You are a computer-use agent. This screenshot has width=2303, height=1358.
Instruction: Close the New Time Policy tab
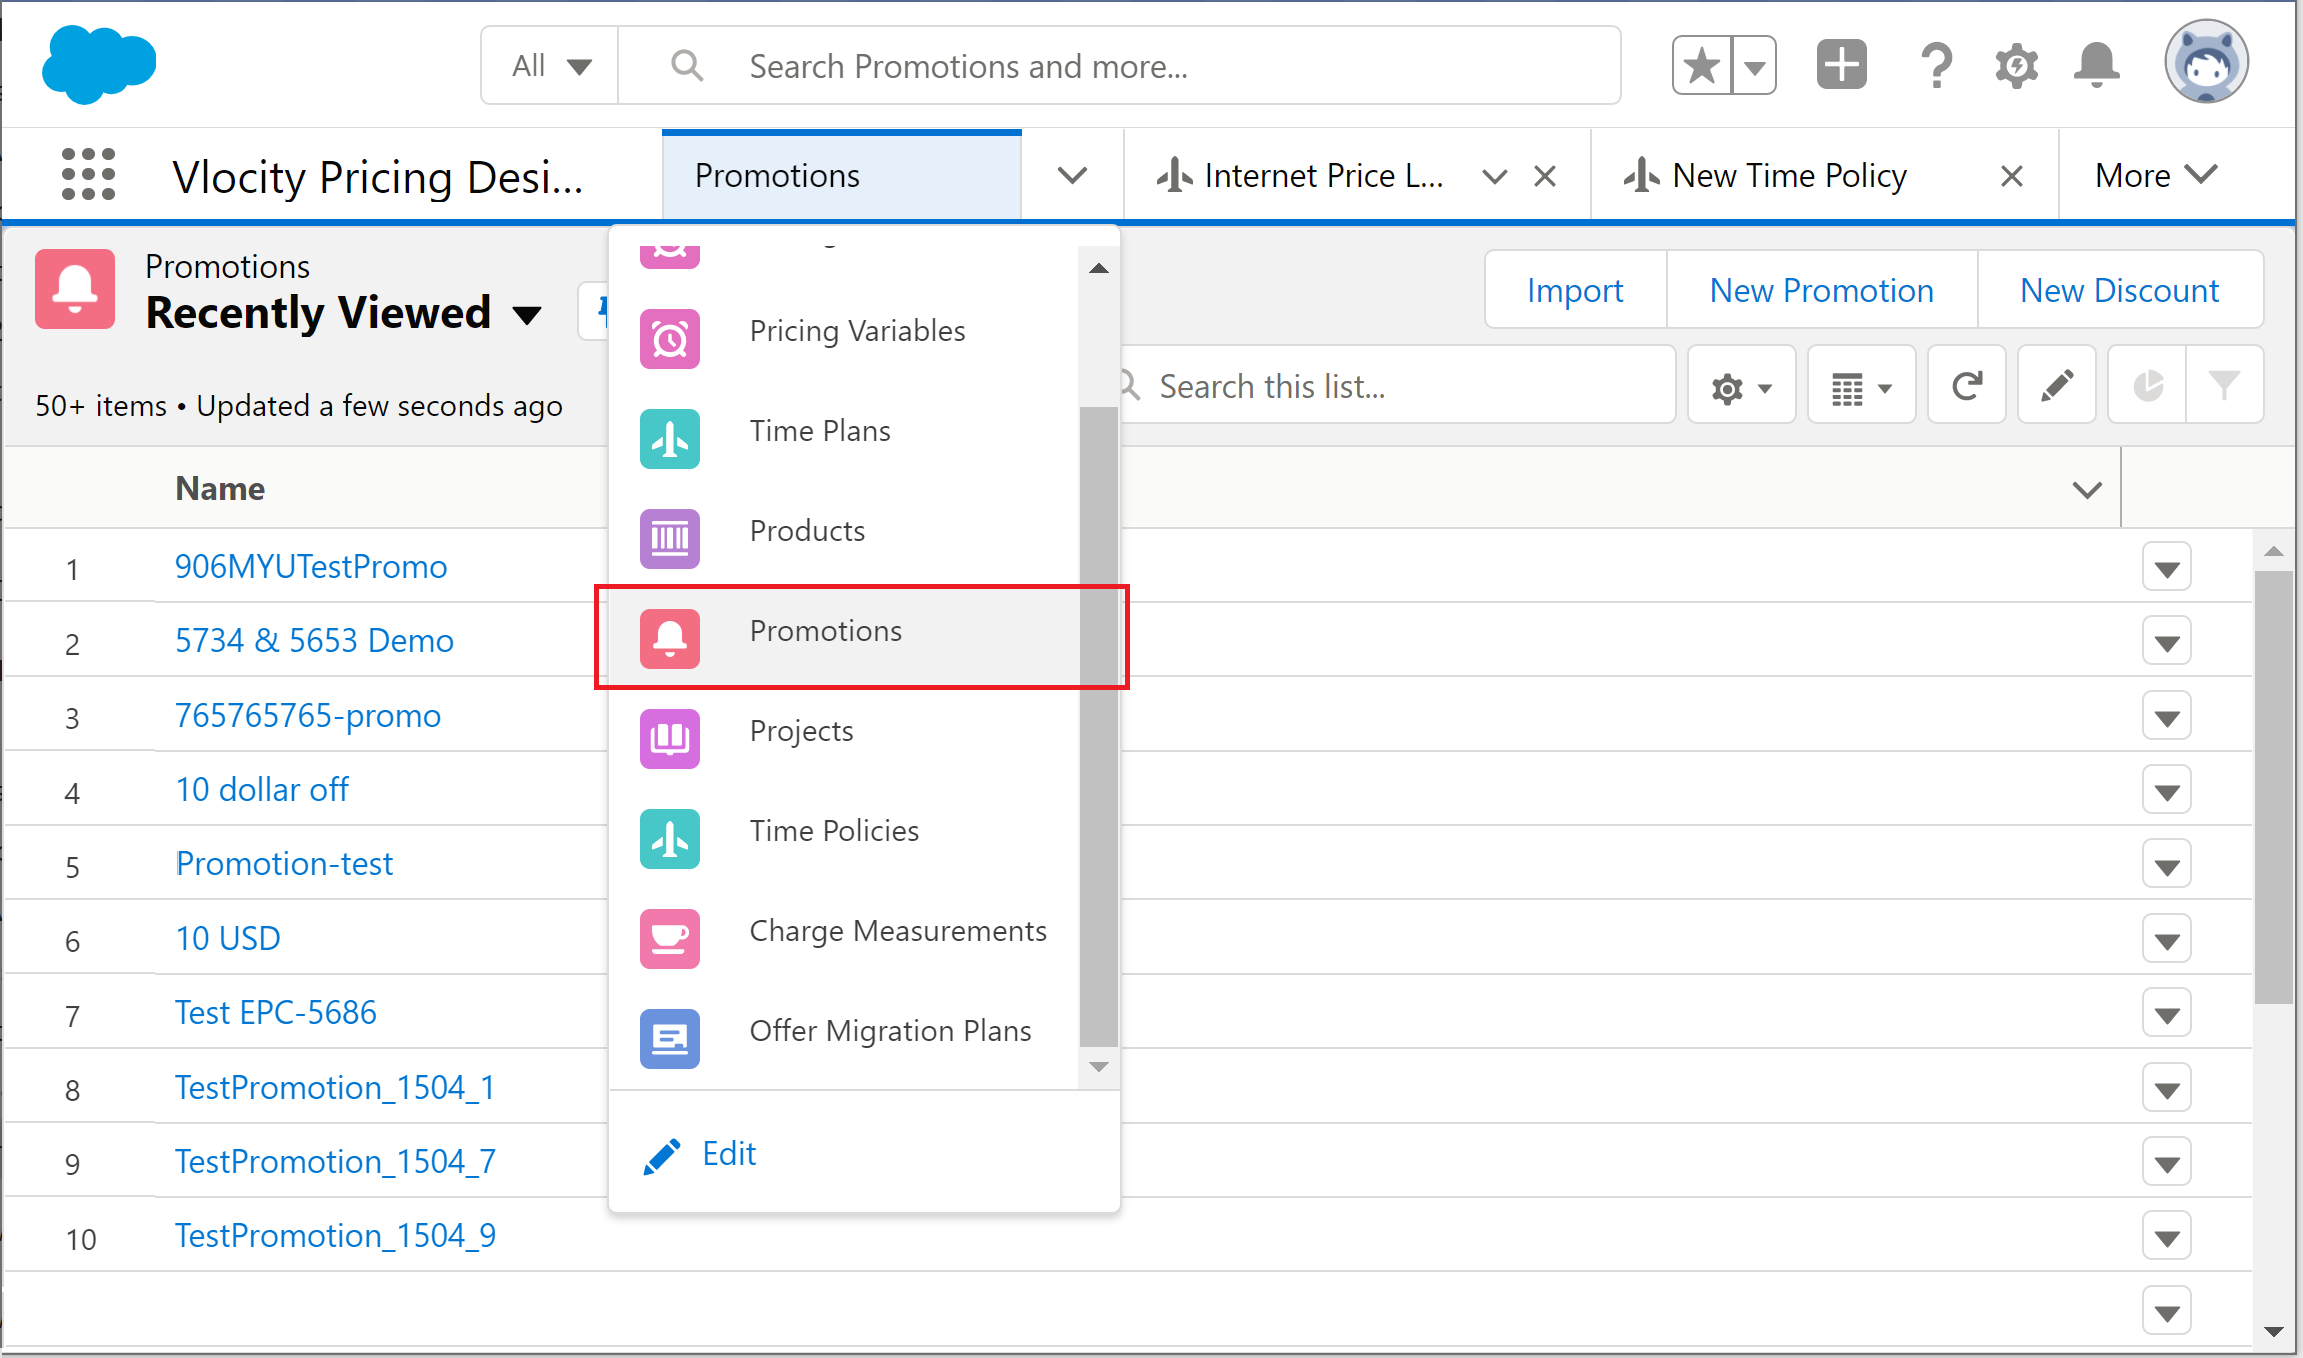[x=2012, y=177]
